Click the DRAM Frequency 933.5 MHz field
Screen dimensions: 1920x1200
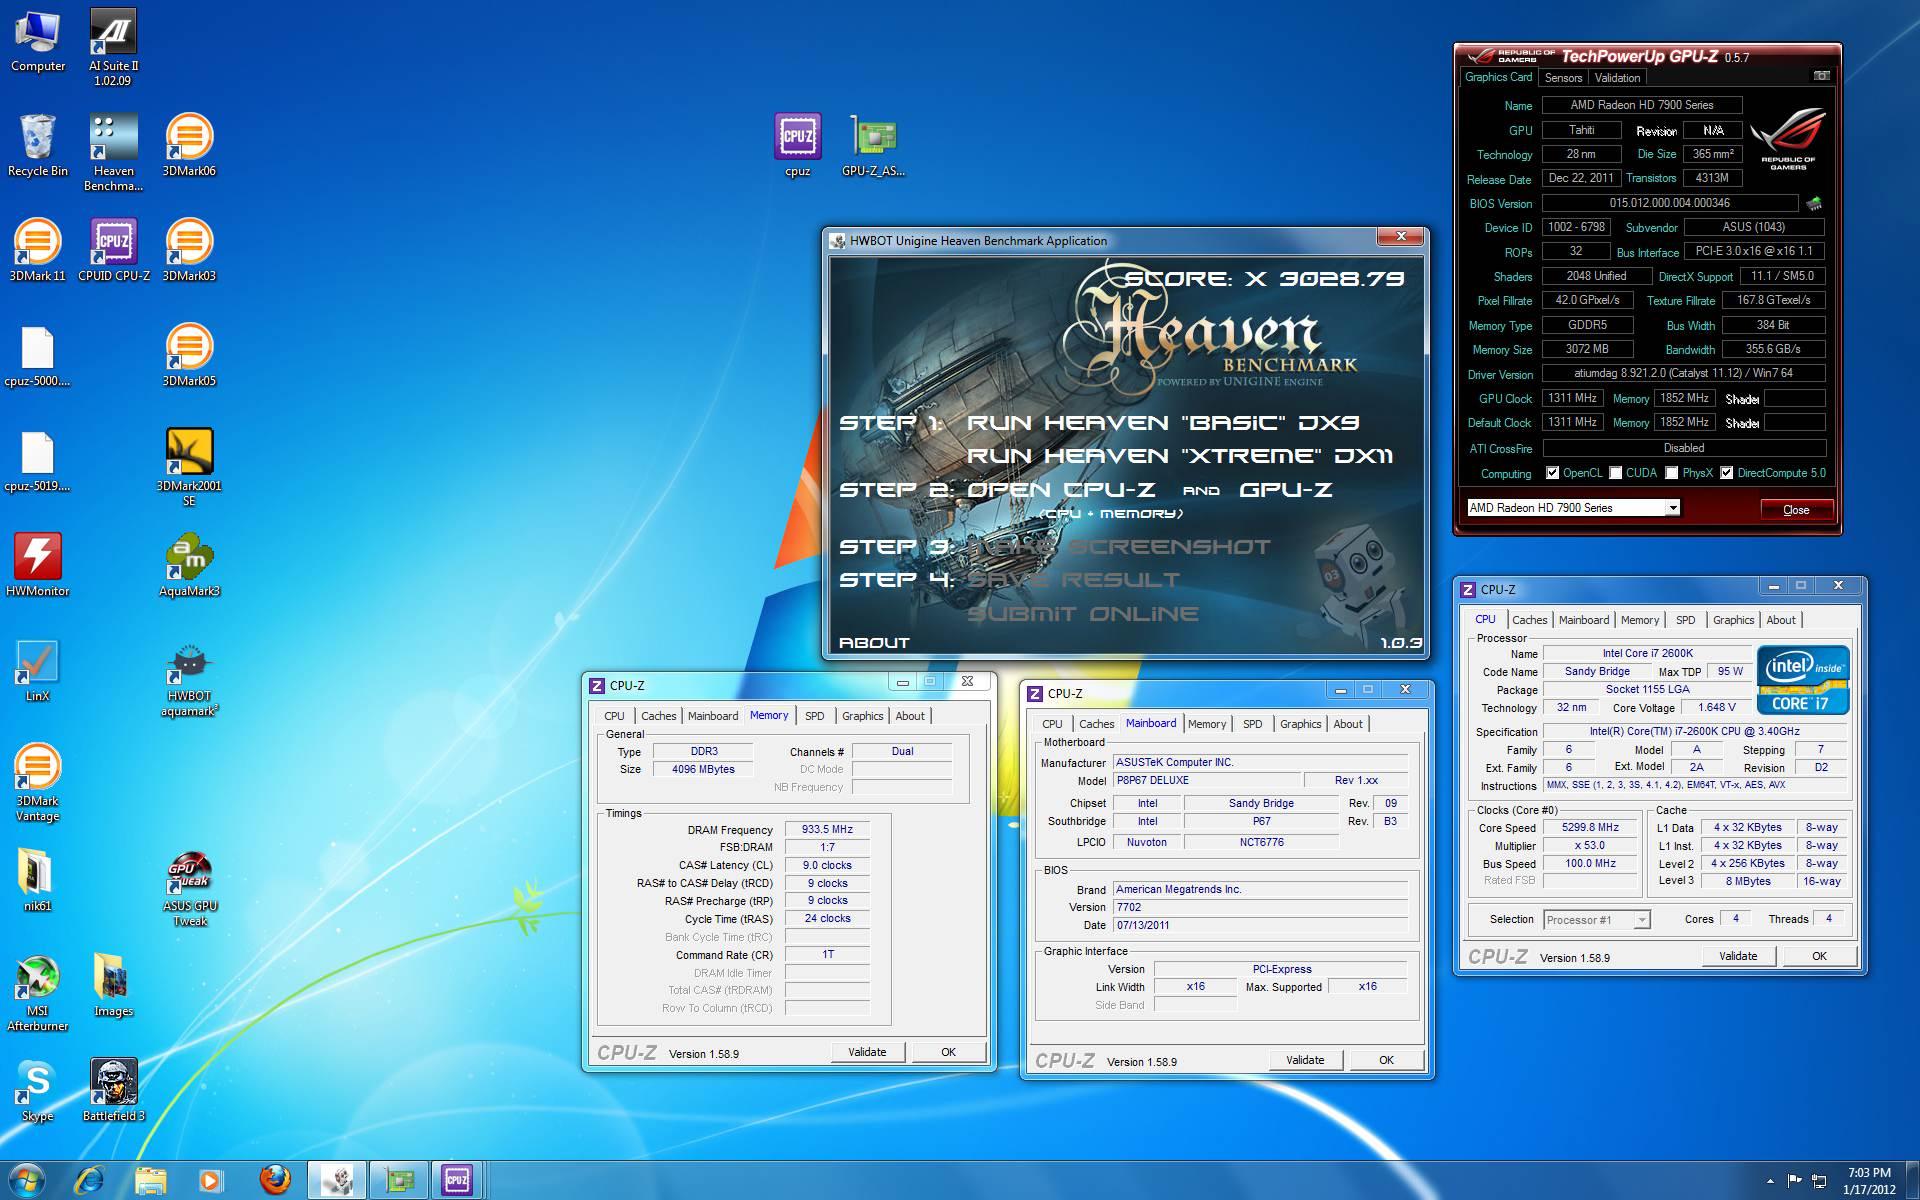pyautogui.click(x=827, y=829)
